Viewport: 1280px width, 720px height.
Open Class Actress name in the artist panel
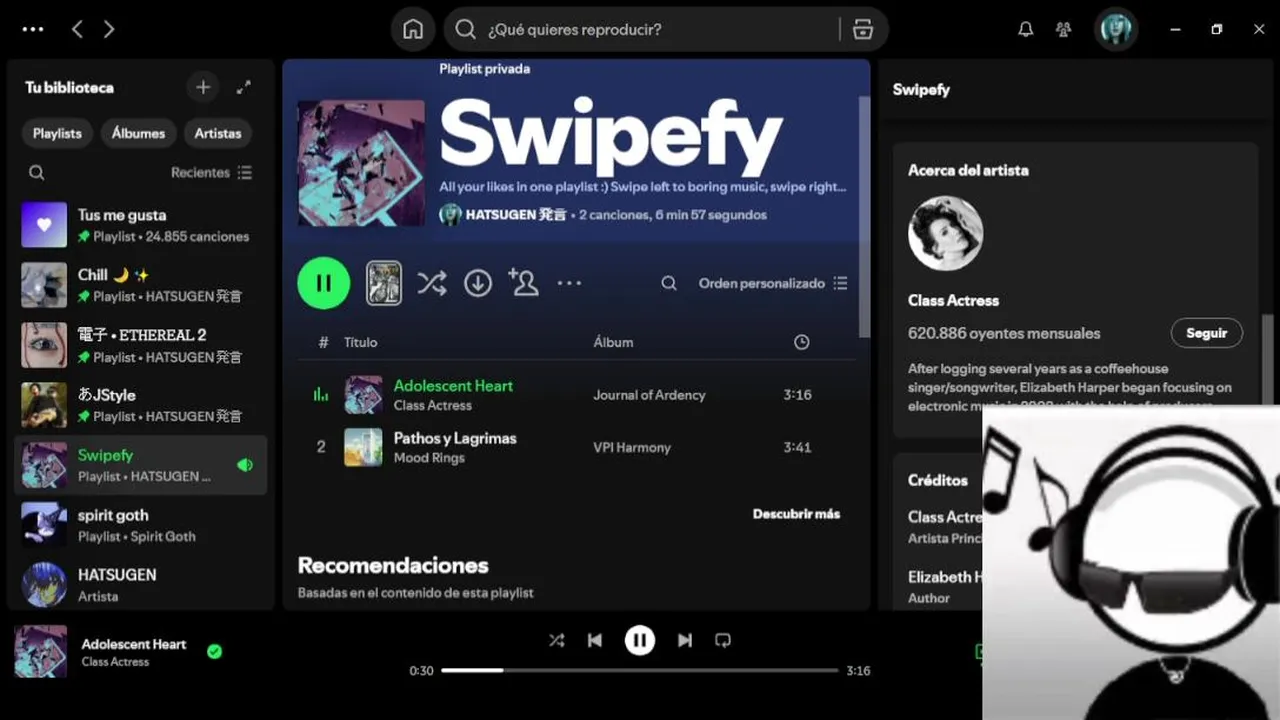coord(953,300)
